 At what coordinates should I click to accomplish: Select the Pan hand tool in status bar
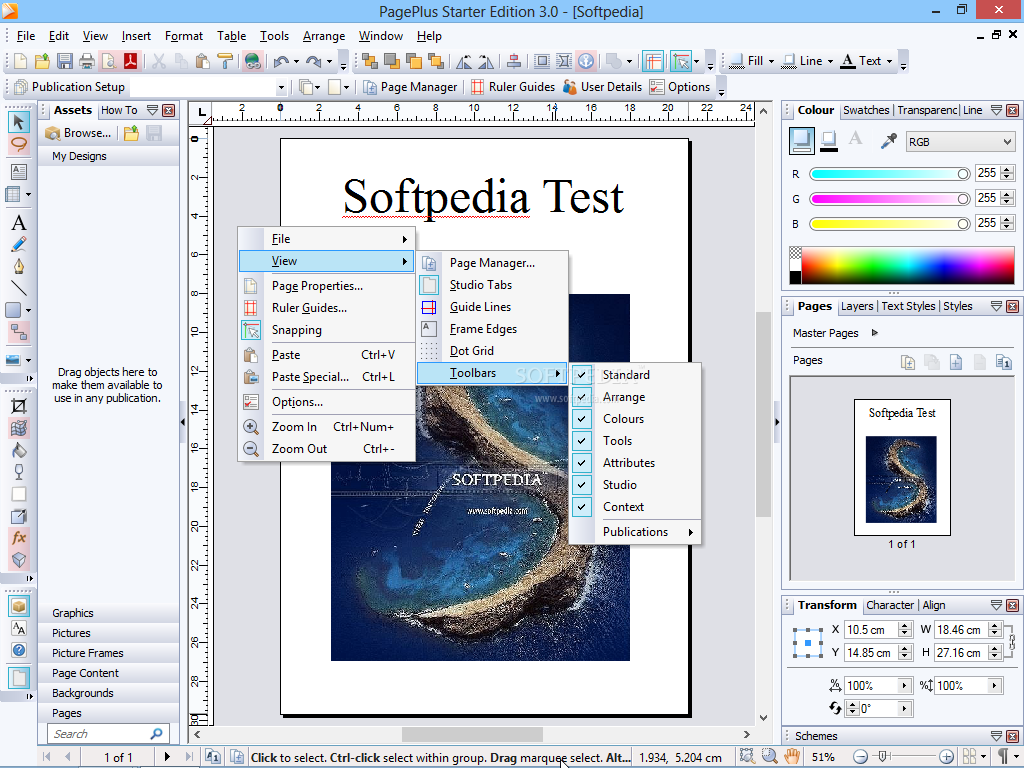click(792, 757)
